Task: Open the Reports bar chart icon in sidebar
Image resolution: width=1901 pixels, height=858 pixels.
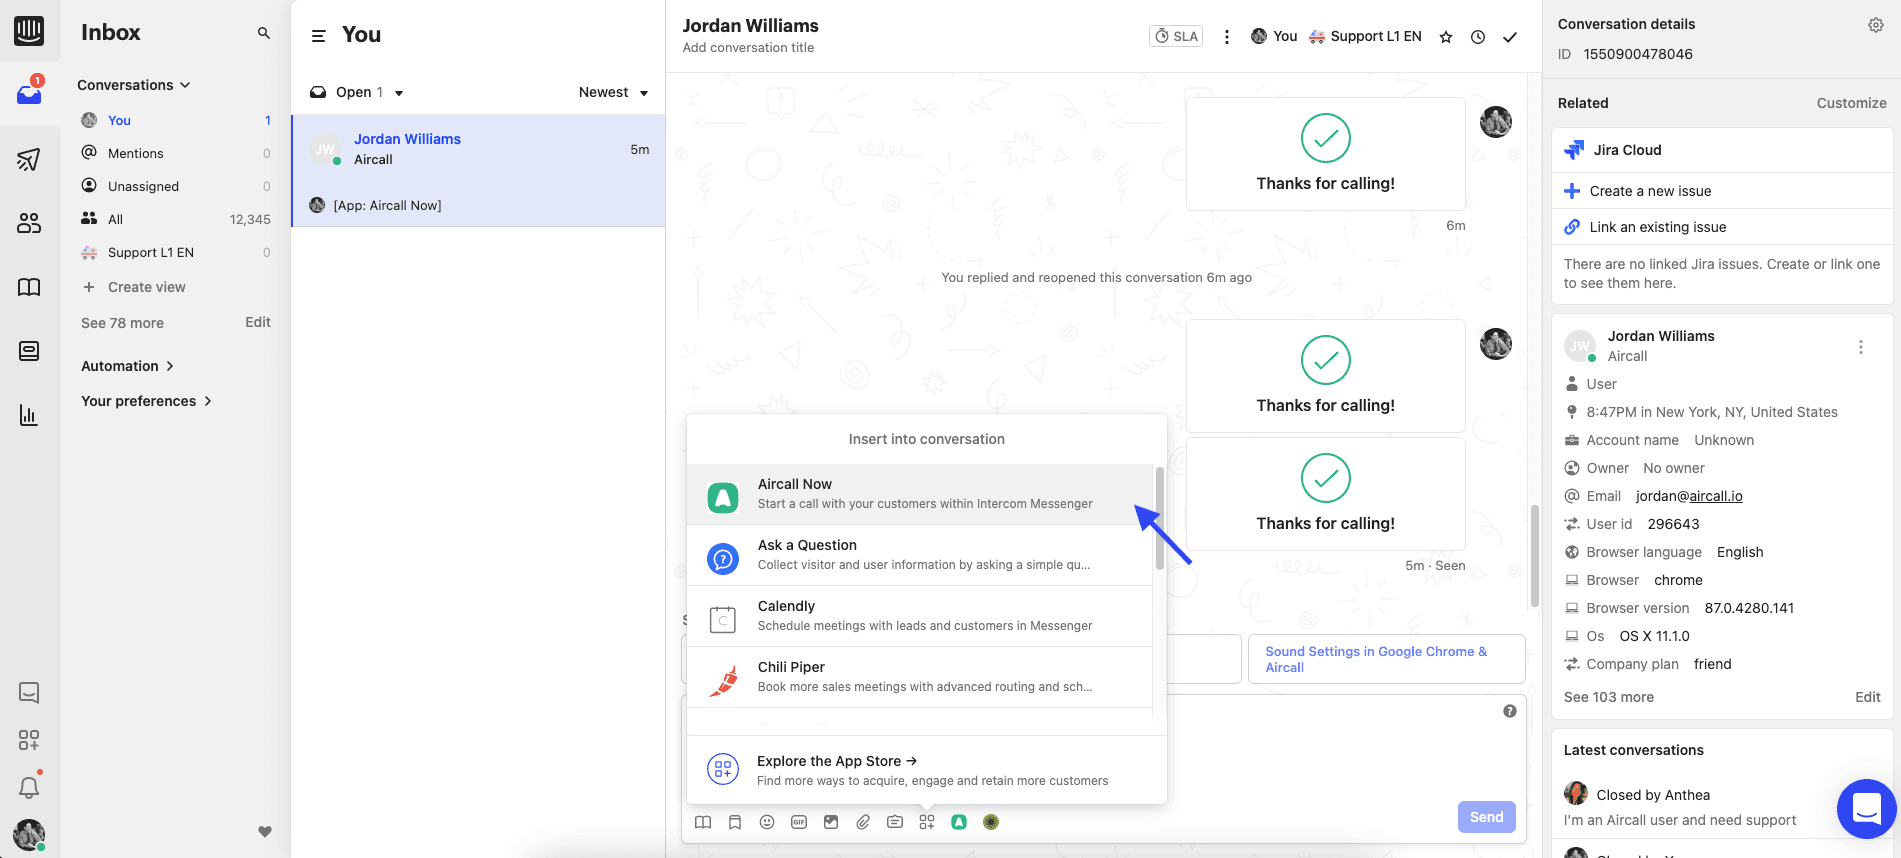Action: coord(29,415)
